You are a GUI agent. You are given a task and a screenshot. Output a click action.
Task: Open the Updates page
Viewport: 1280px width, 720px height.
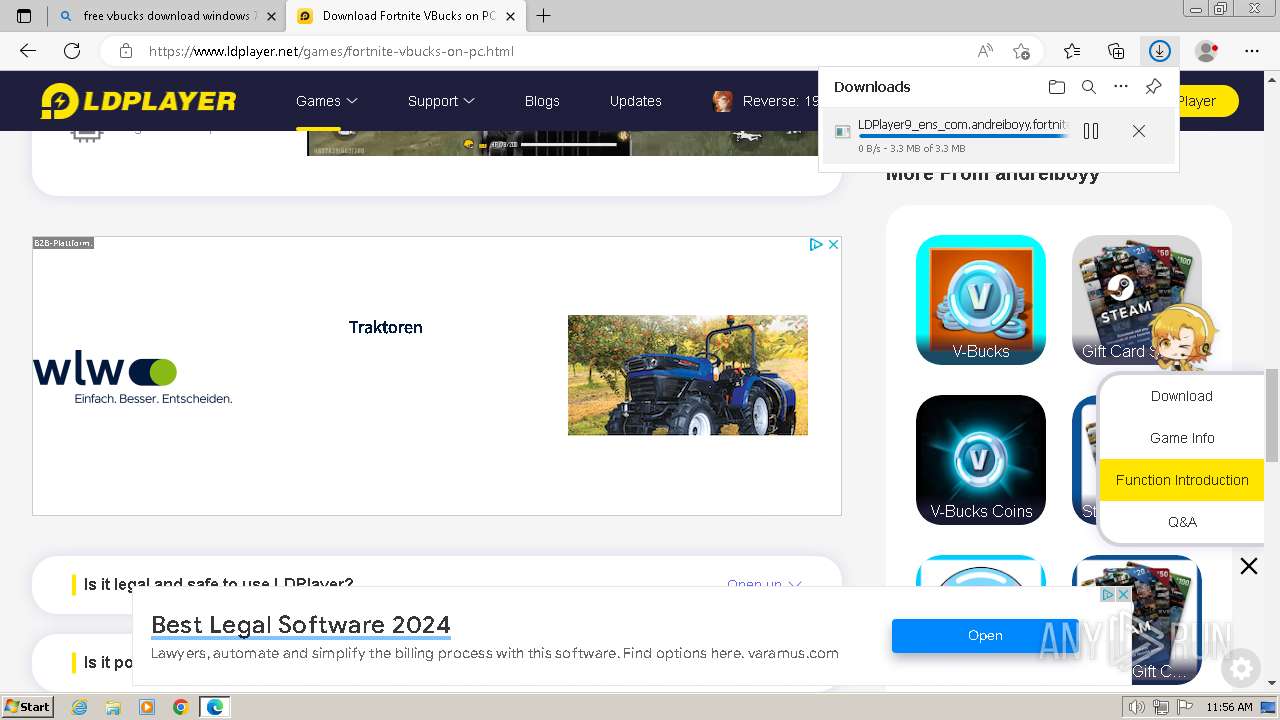[636, 101]
